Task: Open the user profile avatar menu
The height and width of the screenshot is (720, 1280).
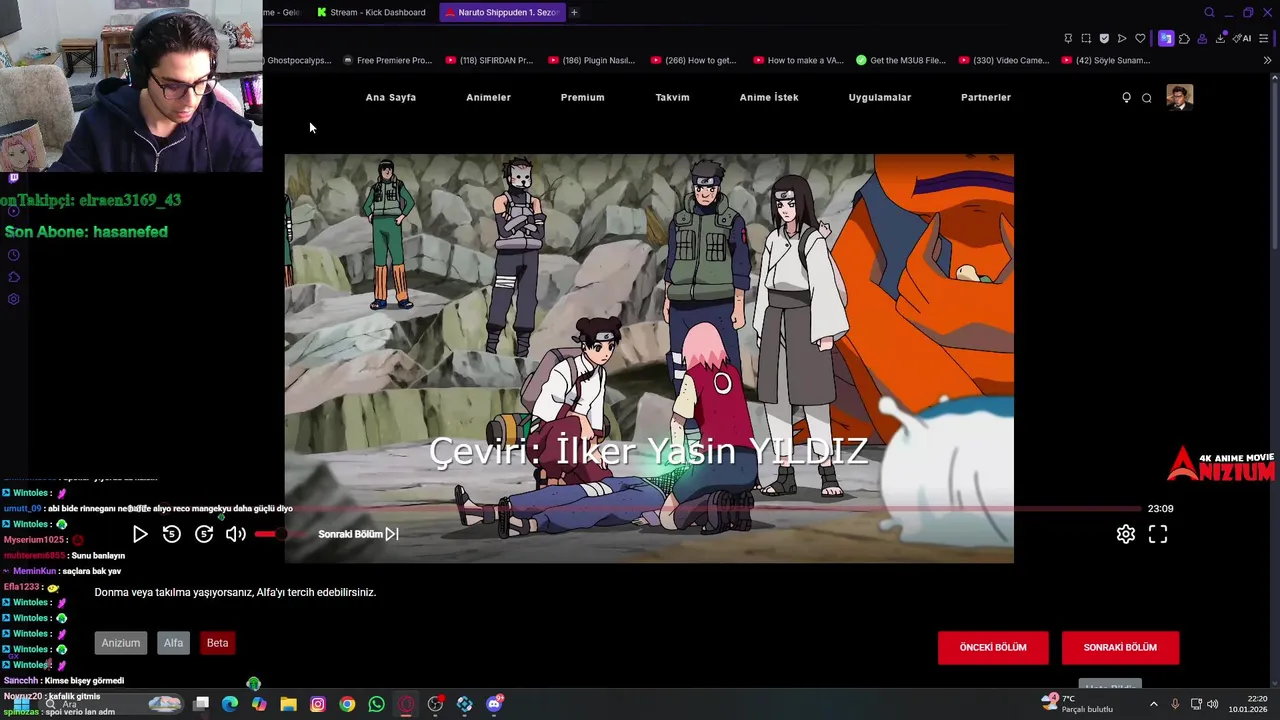Action: (1180, 97)
